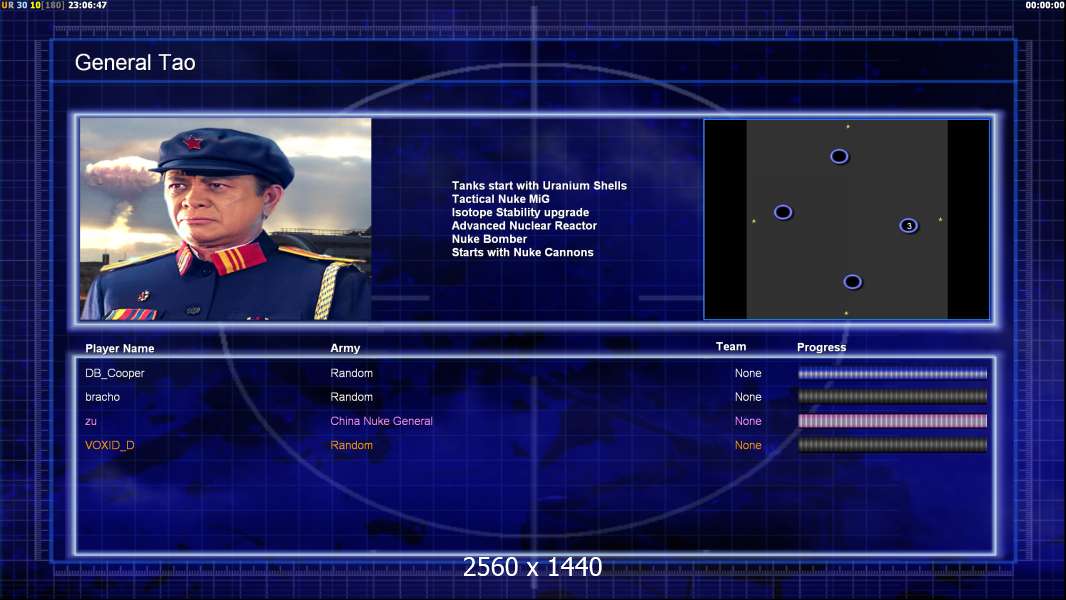The height and width of the screenshot is (600, 1066).
Task: Click the bottom start position marker on minimap
Action: [852, 282]
